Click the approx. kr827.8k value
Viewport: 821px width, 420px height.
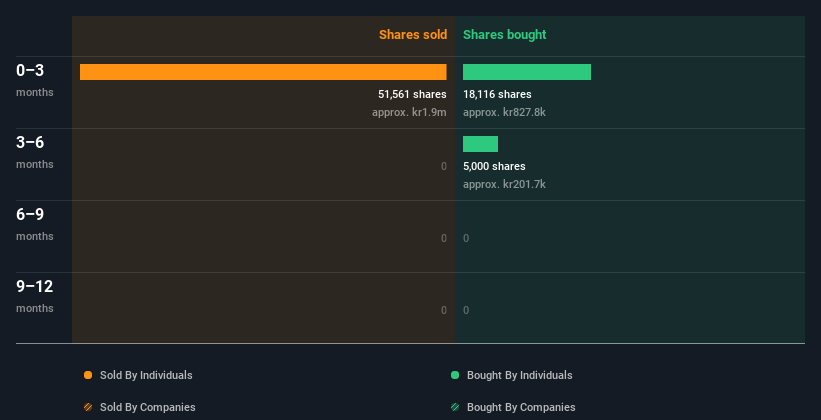click(x=504, y=112)
